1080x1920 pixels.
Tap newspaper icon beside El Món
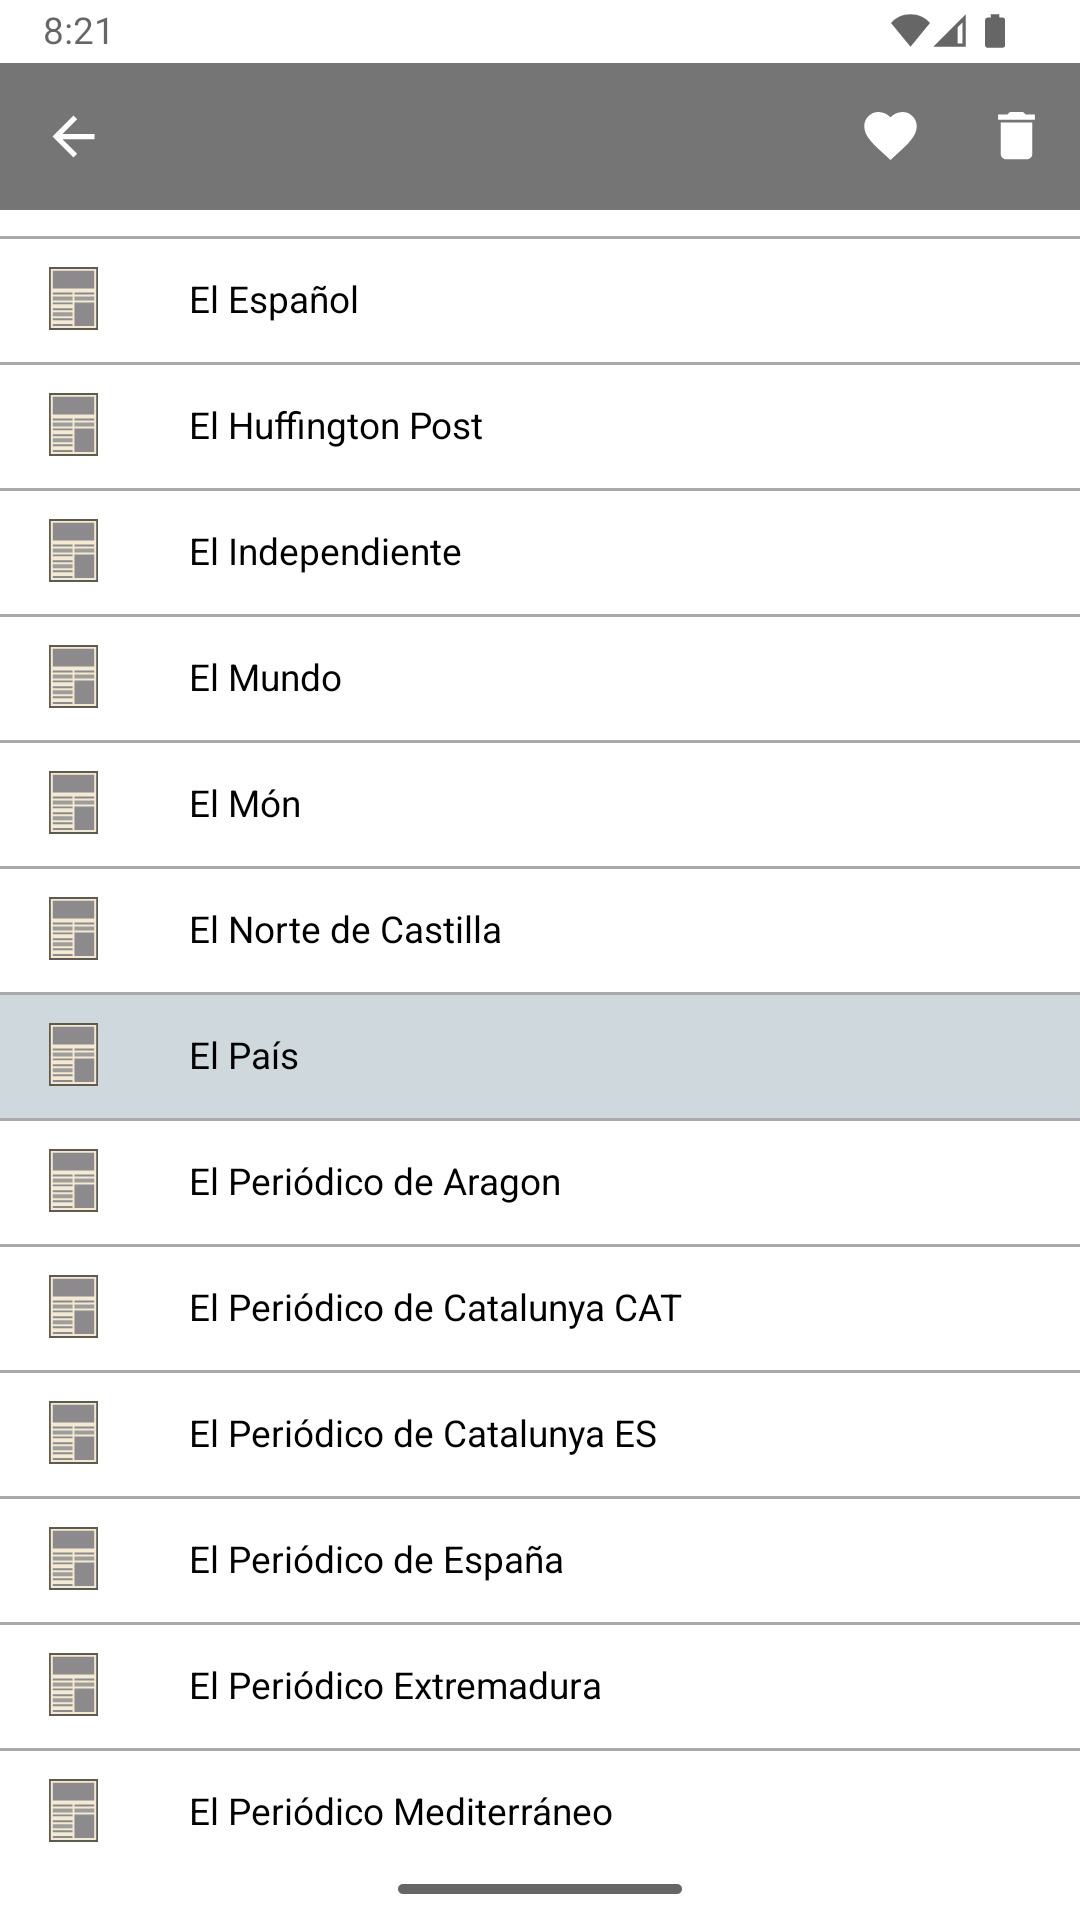click(73, 803)
